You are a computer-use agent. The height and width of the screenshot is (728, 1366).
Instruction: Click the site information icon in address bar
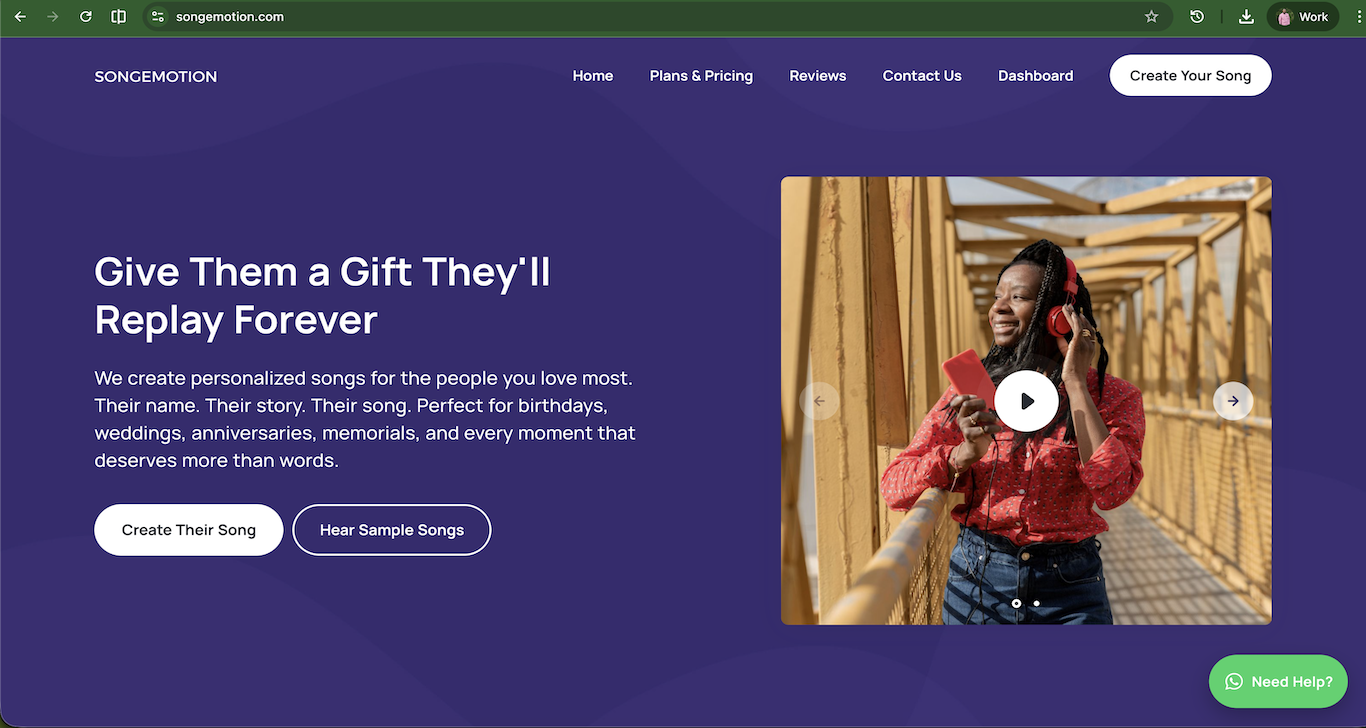(157, 17)
